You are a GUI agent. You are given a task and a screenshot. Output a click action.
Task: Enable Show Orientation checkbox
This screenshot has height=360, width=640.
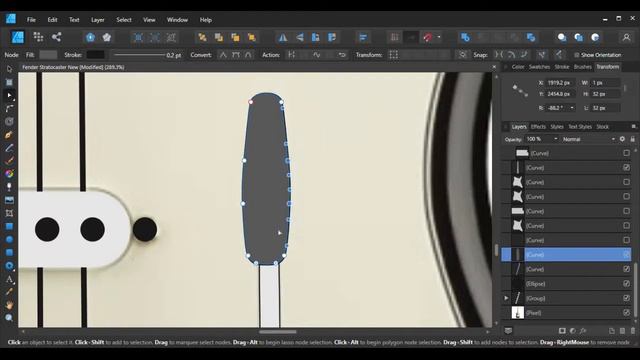click(x=576, y=55)
